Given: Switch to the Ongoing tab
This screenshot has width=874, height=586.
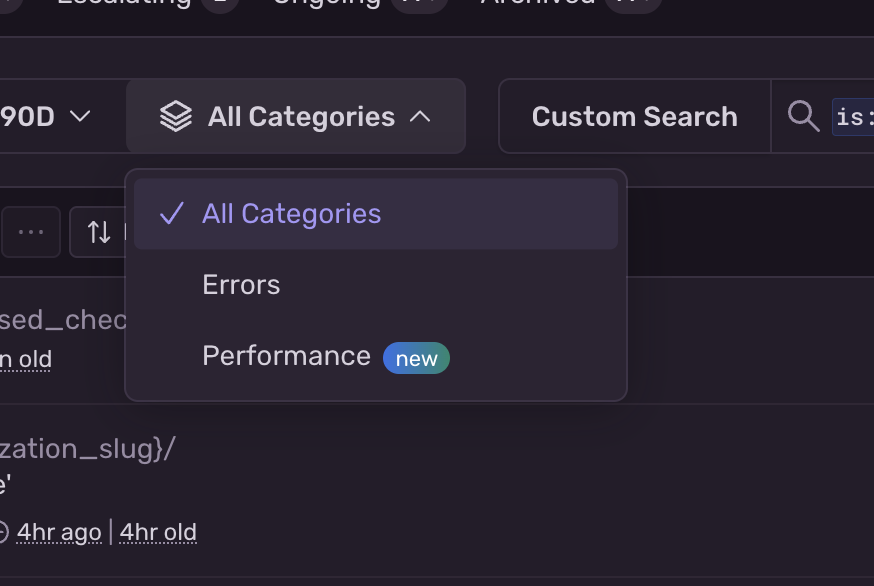Looking at the screenshot, I should coord(325,4).
